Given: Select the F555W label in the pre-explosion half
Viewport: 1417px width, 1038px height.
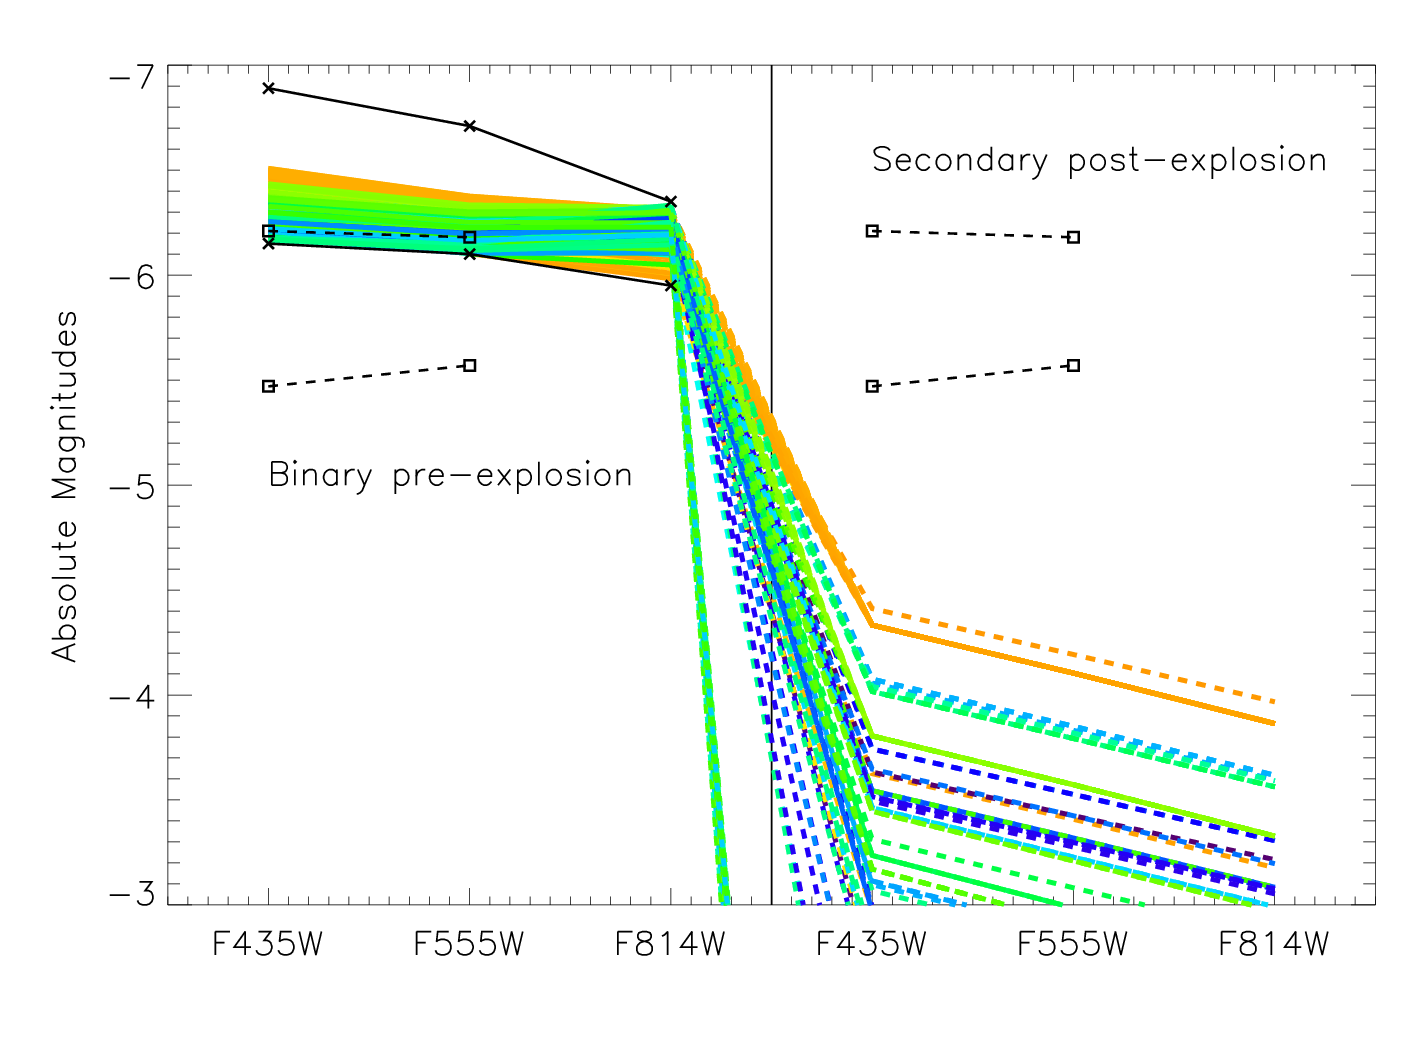Looking at the screenshot, I should [469, 944].
